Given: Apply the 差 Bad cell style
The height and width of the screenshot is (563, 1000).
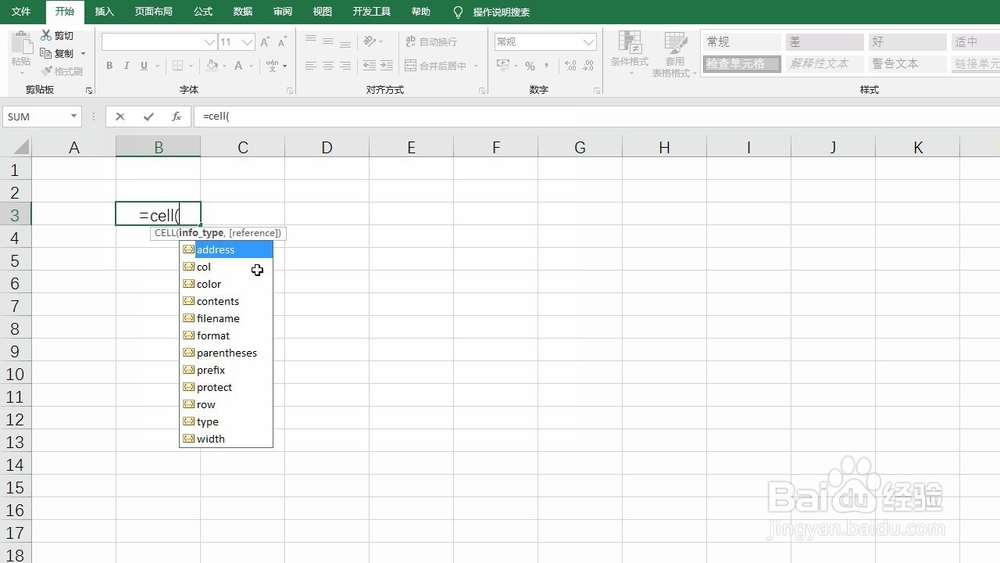Looking at the screenshot, I should [x=824, y=41].
